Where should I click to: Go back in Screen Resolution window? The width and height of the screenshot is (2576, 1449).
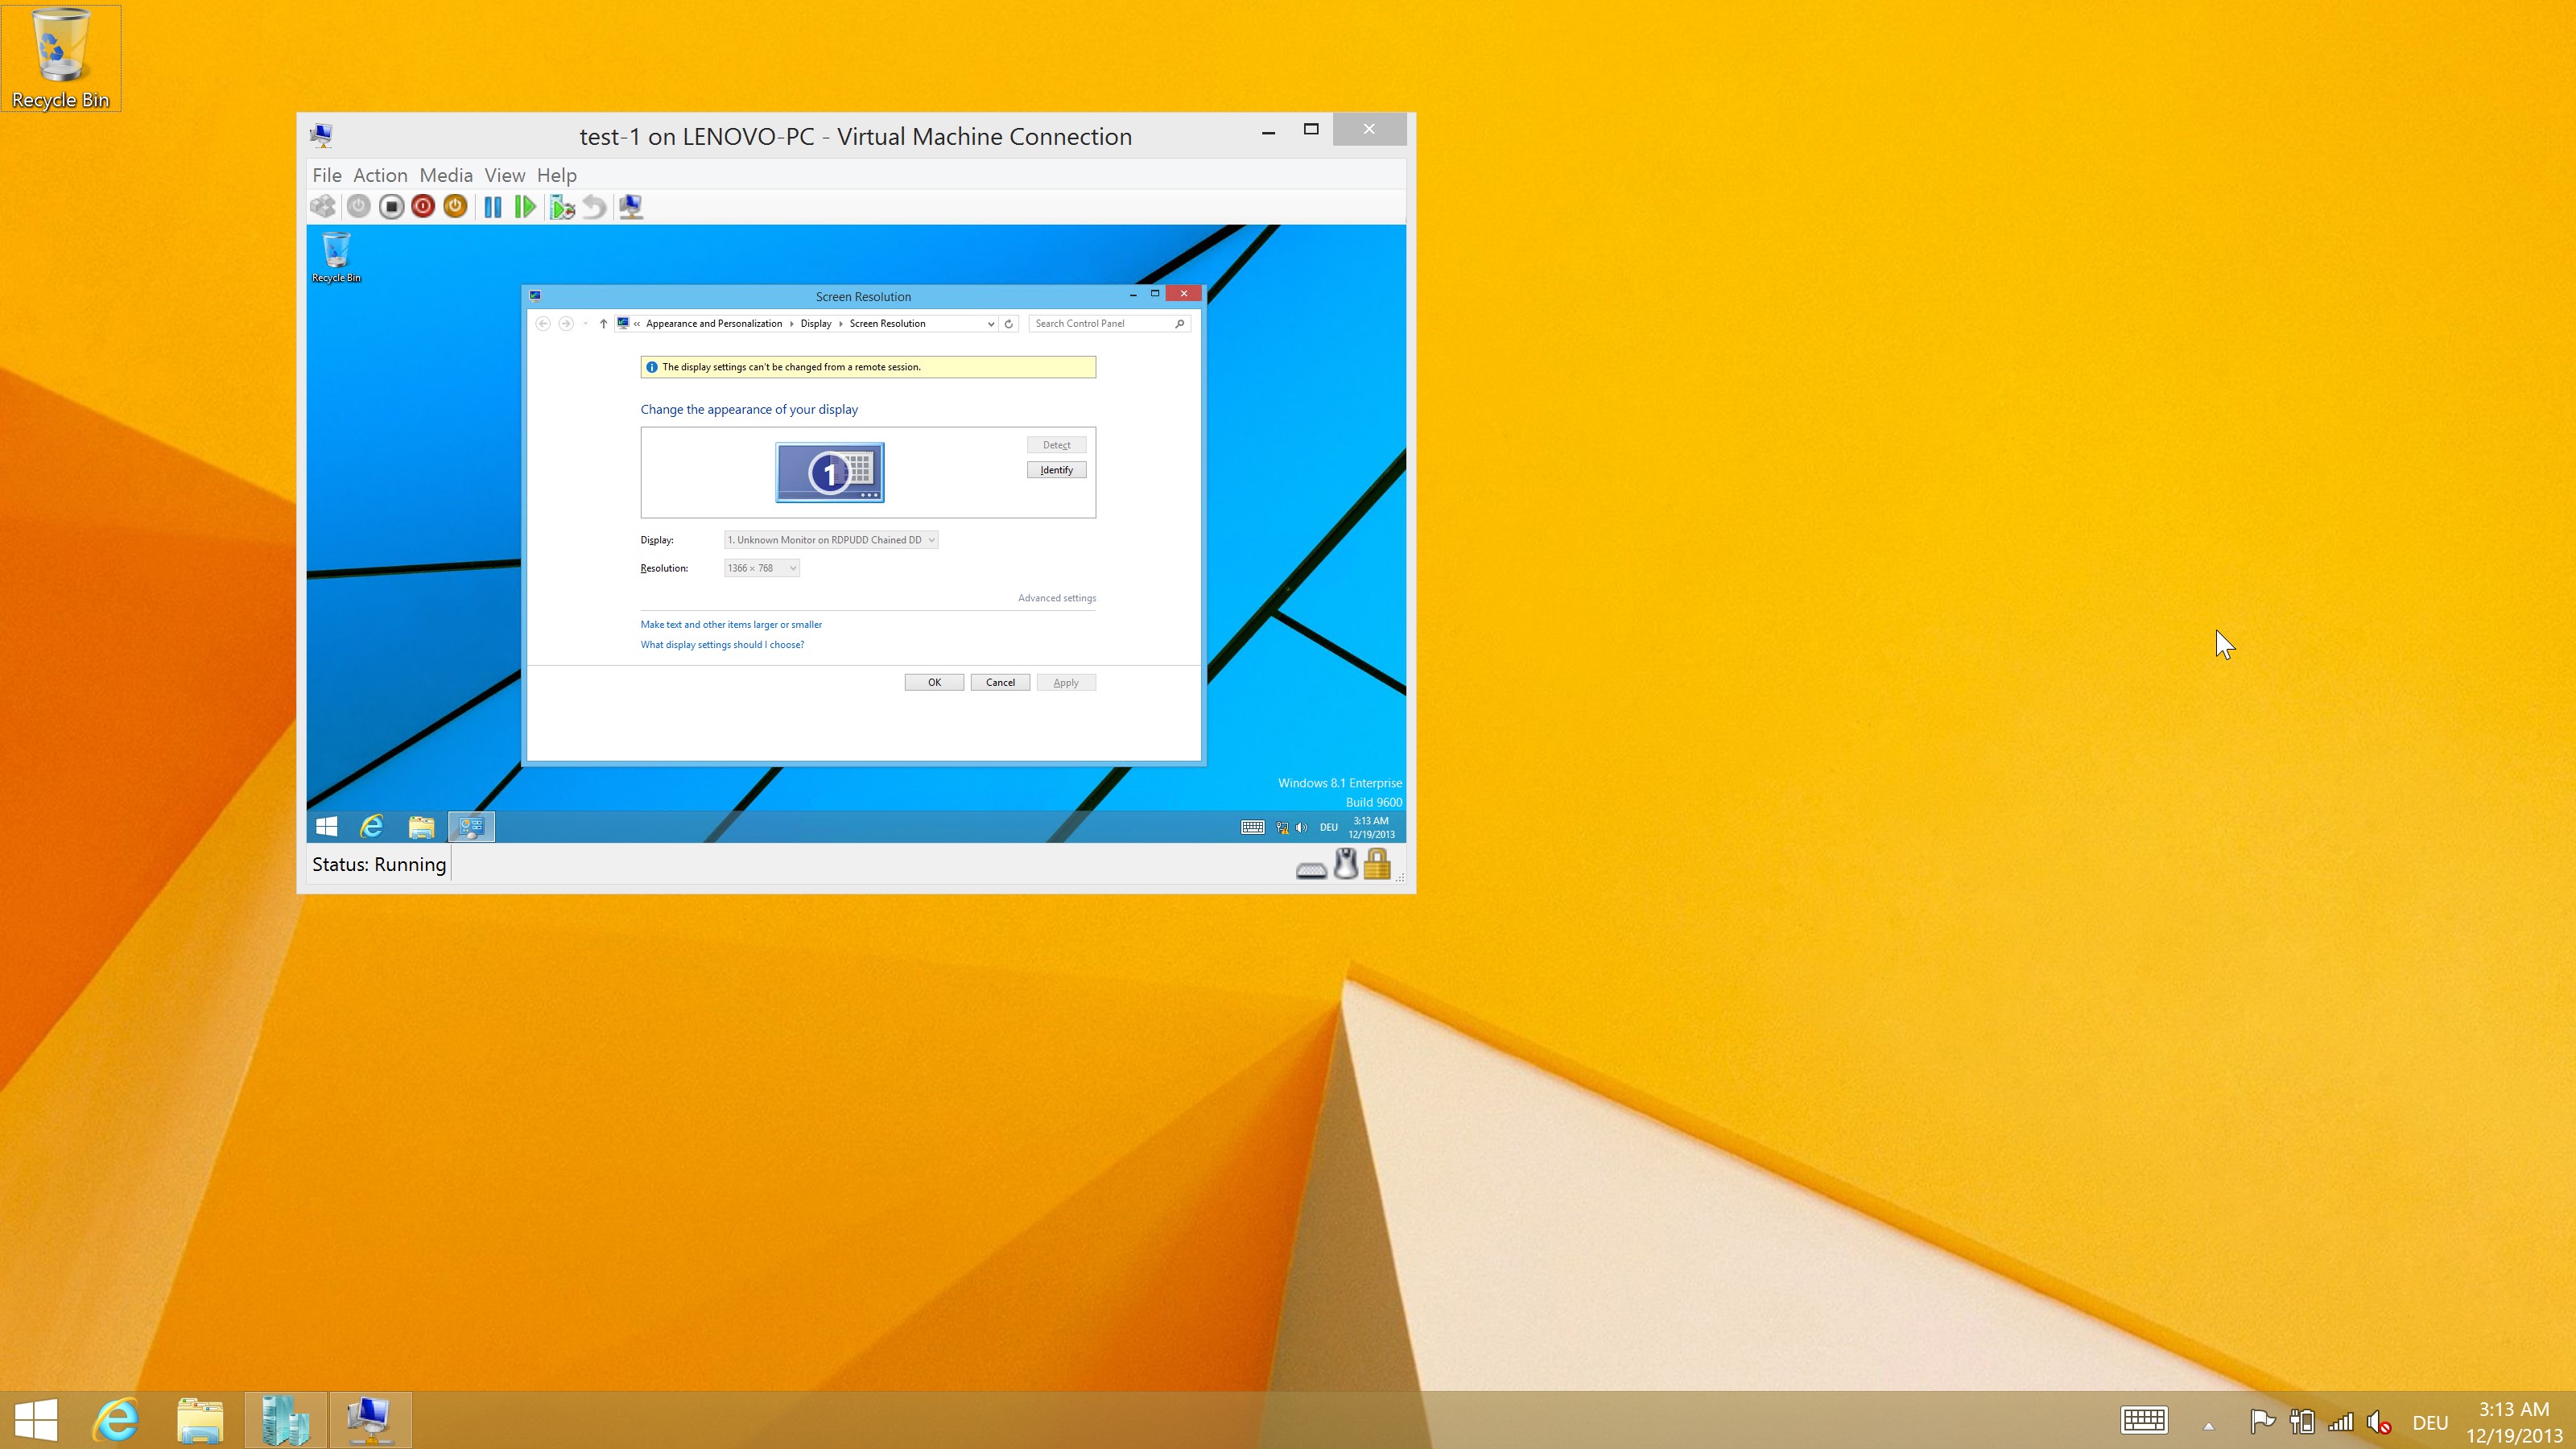[x=543, y=323]
